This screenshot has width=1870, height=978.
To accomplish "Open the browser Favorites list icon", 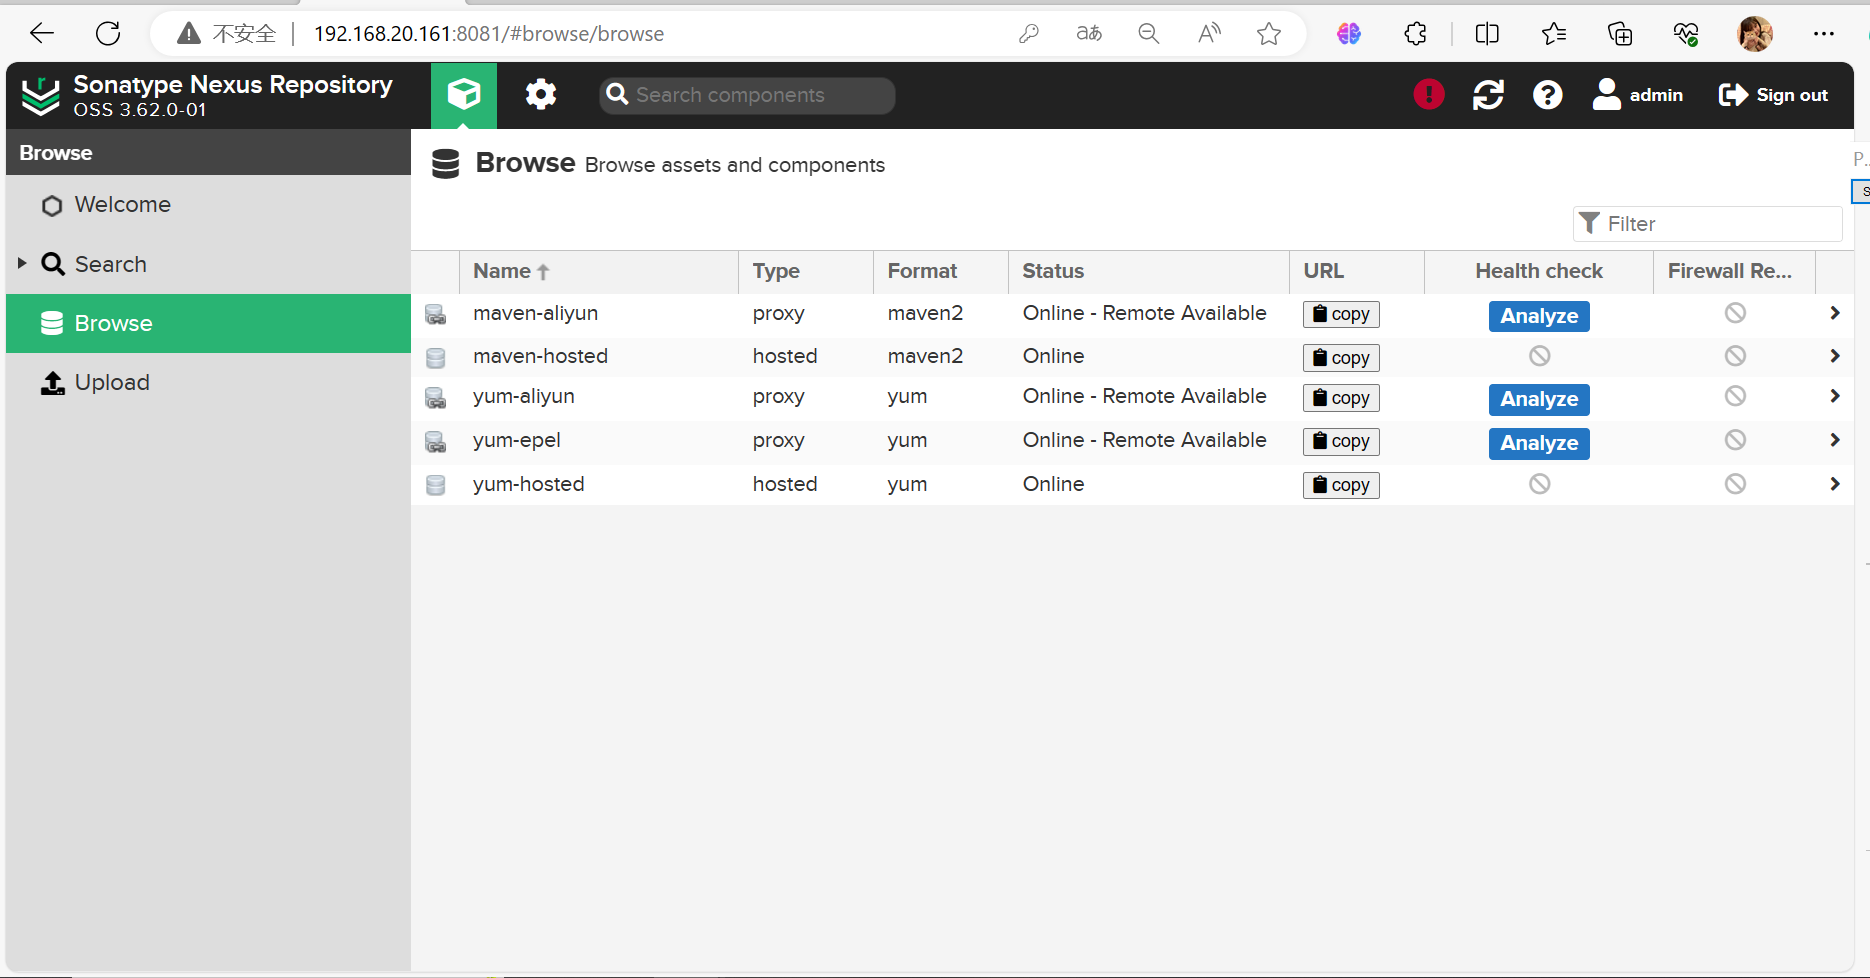I will (x=1553, y=34).
